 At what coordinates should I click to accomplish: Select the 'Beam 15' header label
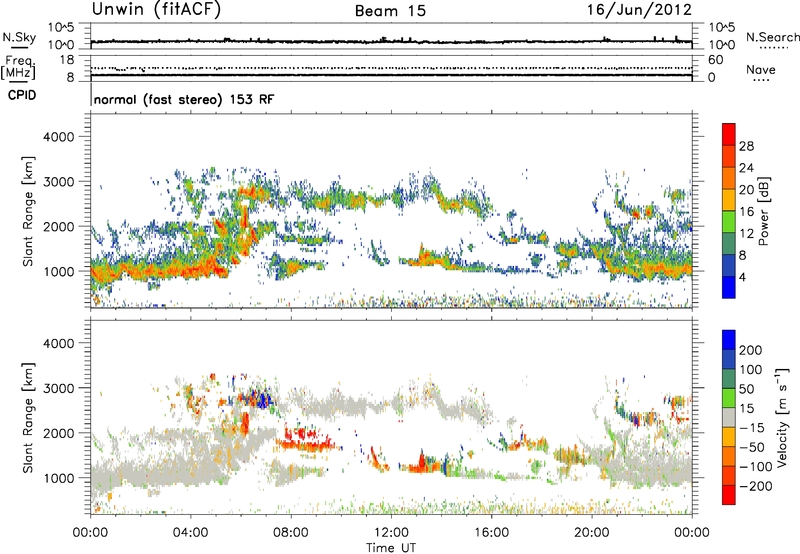pyautogui.click(x=390, y=11)
